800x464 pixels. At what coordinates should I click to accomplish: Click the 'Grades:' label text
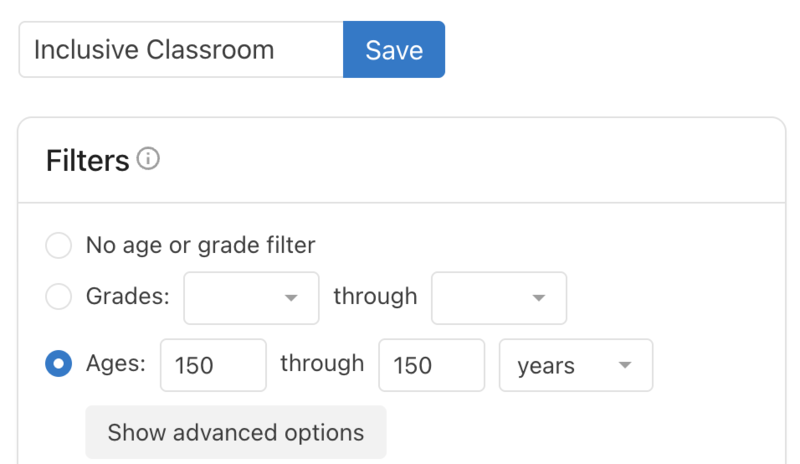pyautogui.click(x=128, y=297)
